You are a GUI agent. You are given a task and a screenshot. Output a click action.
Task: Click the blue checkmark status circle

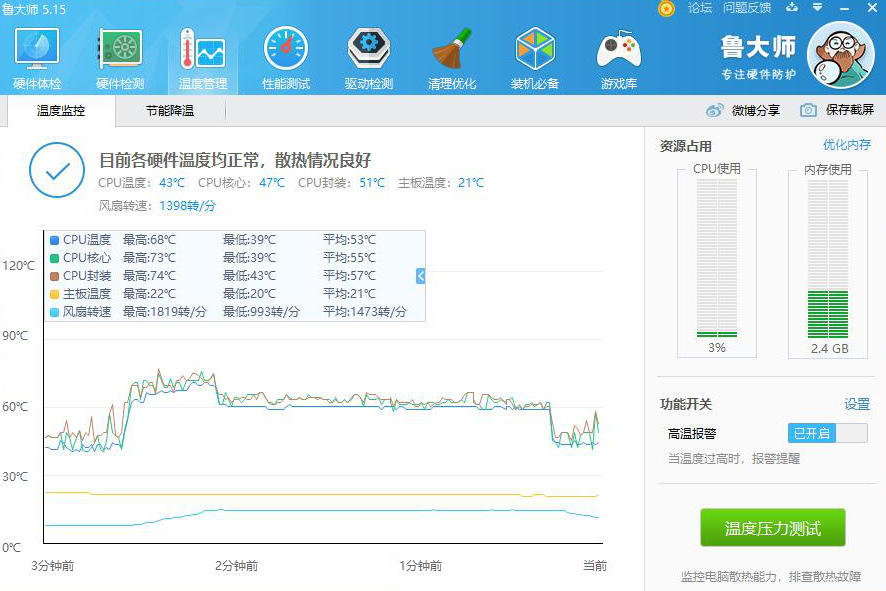[57, 170]
